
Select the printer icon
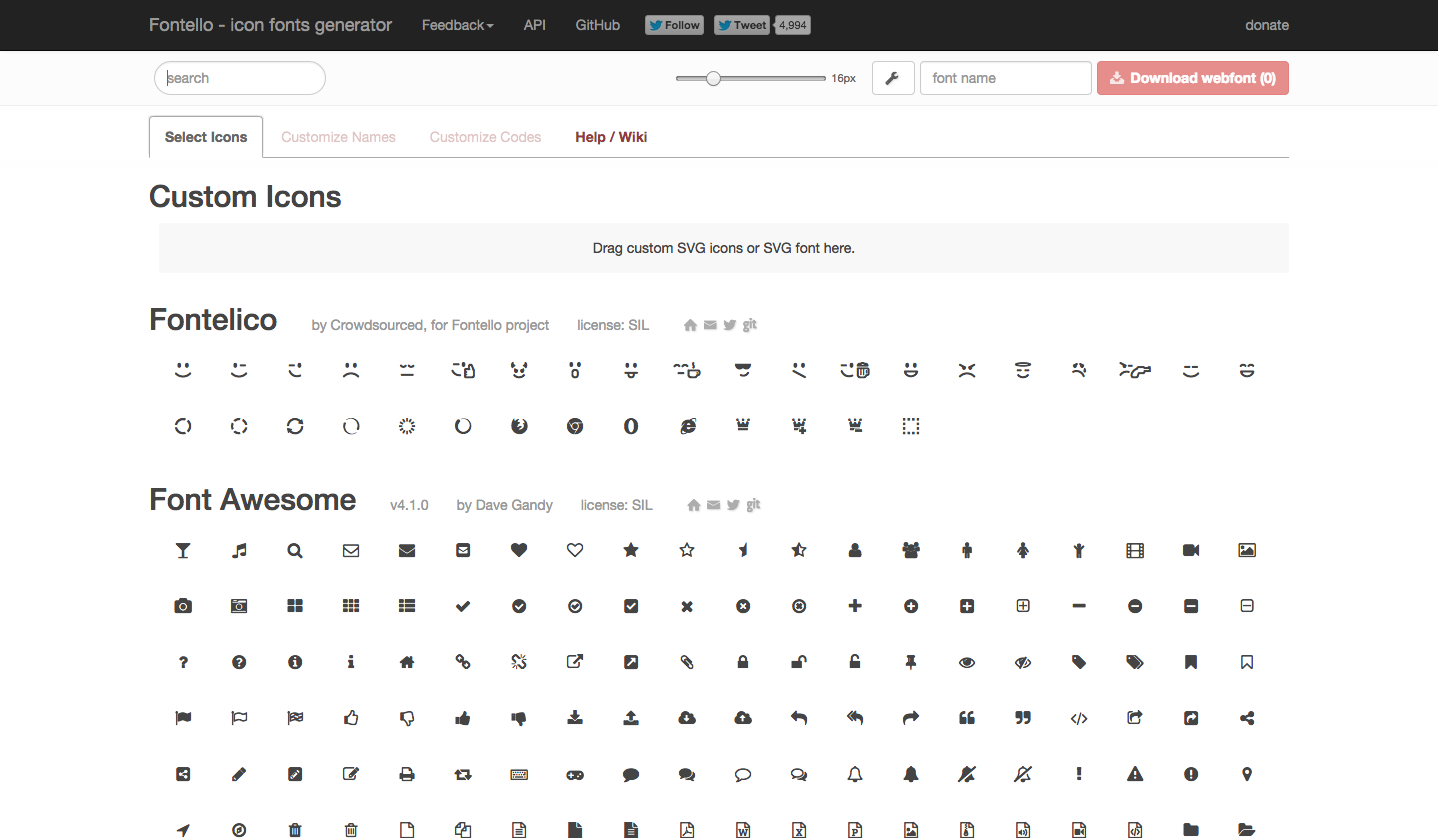[x=407, y=774]
